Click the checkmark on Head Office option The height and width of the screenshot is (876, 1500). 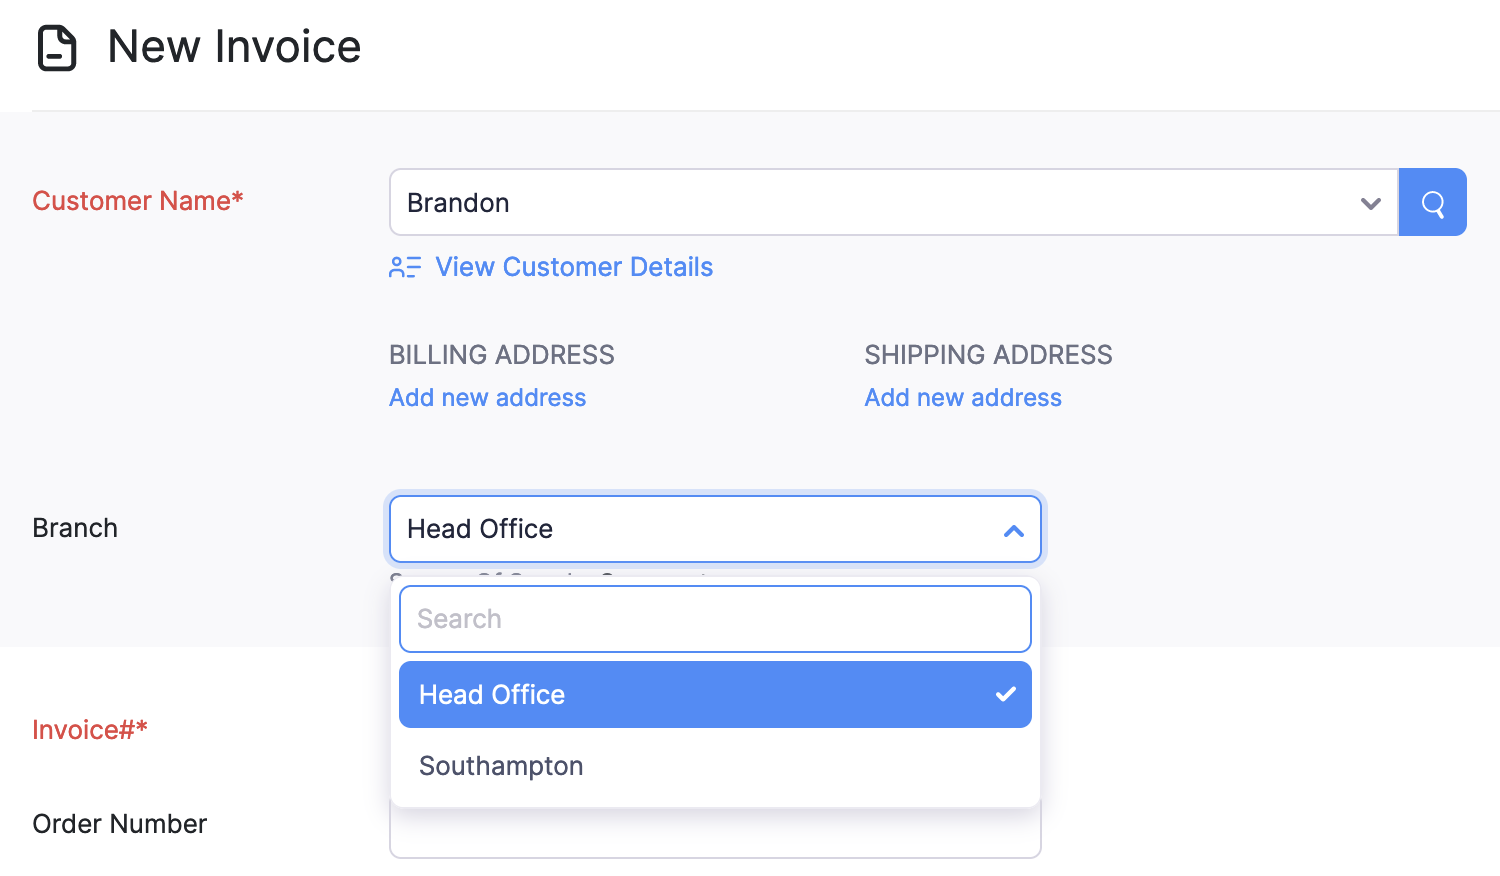point(1005,694)
